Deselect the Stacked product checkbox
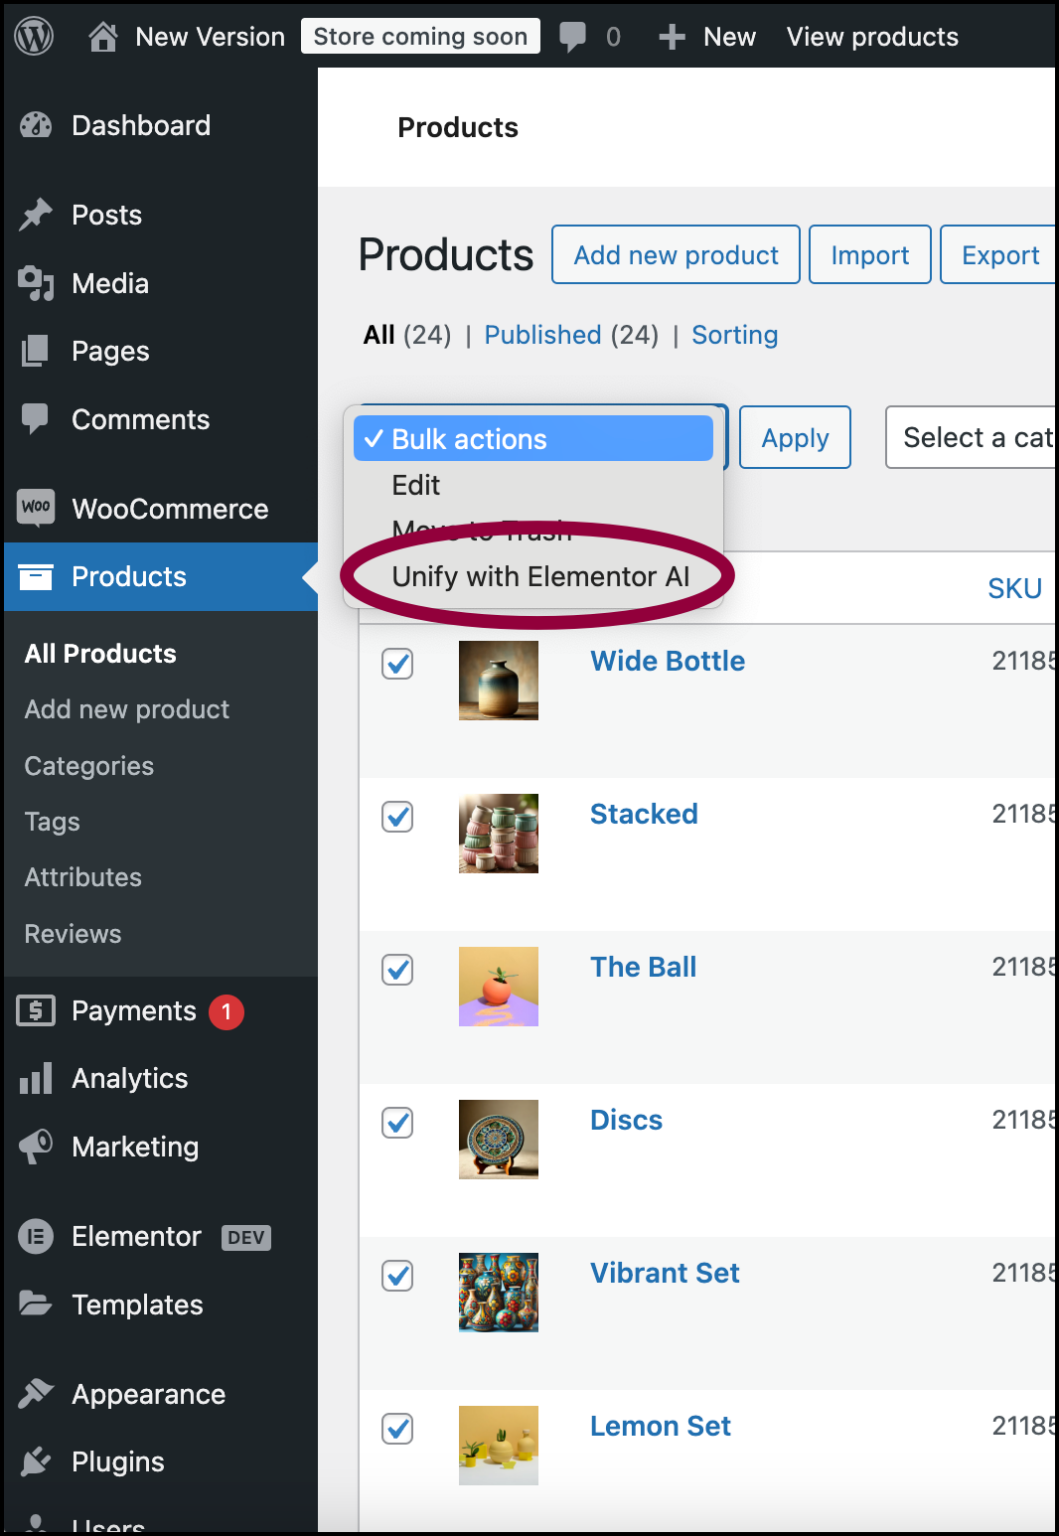Viewport: 1059px width, 1536px height. pos(397,817)
